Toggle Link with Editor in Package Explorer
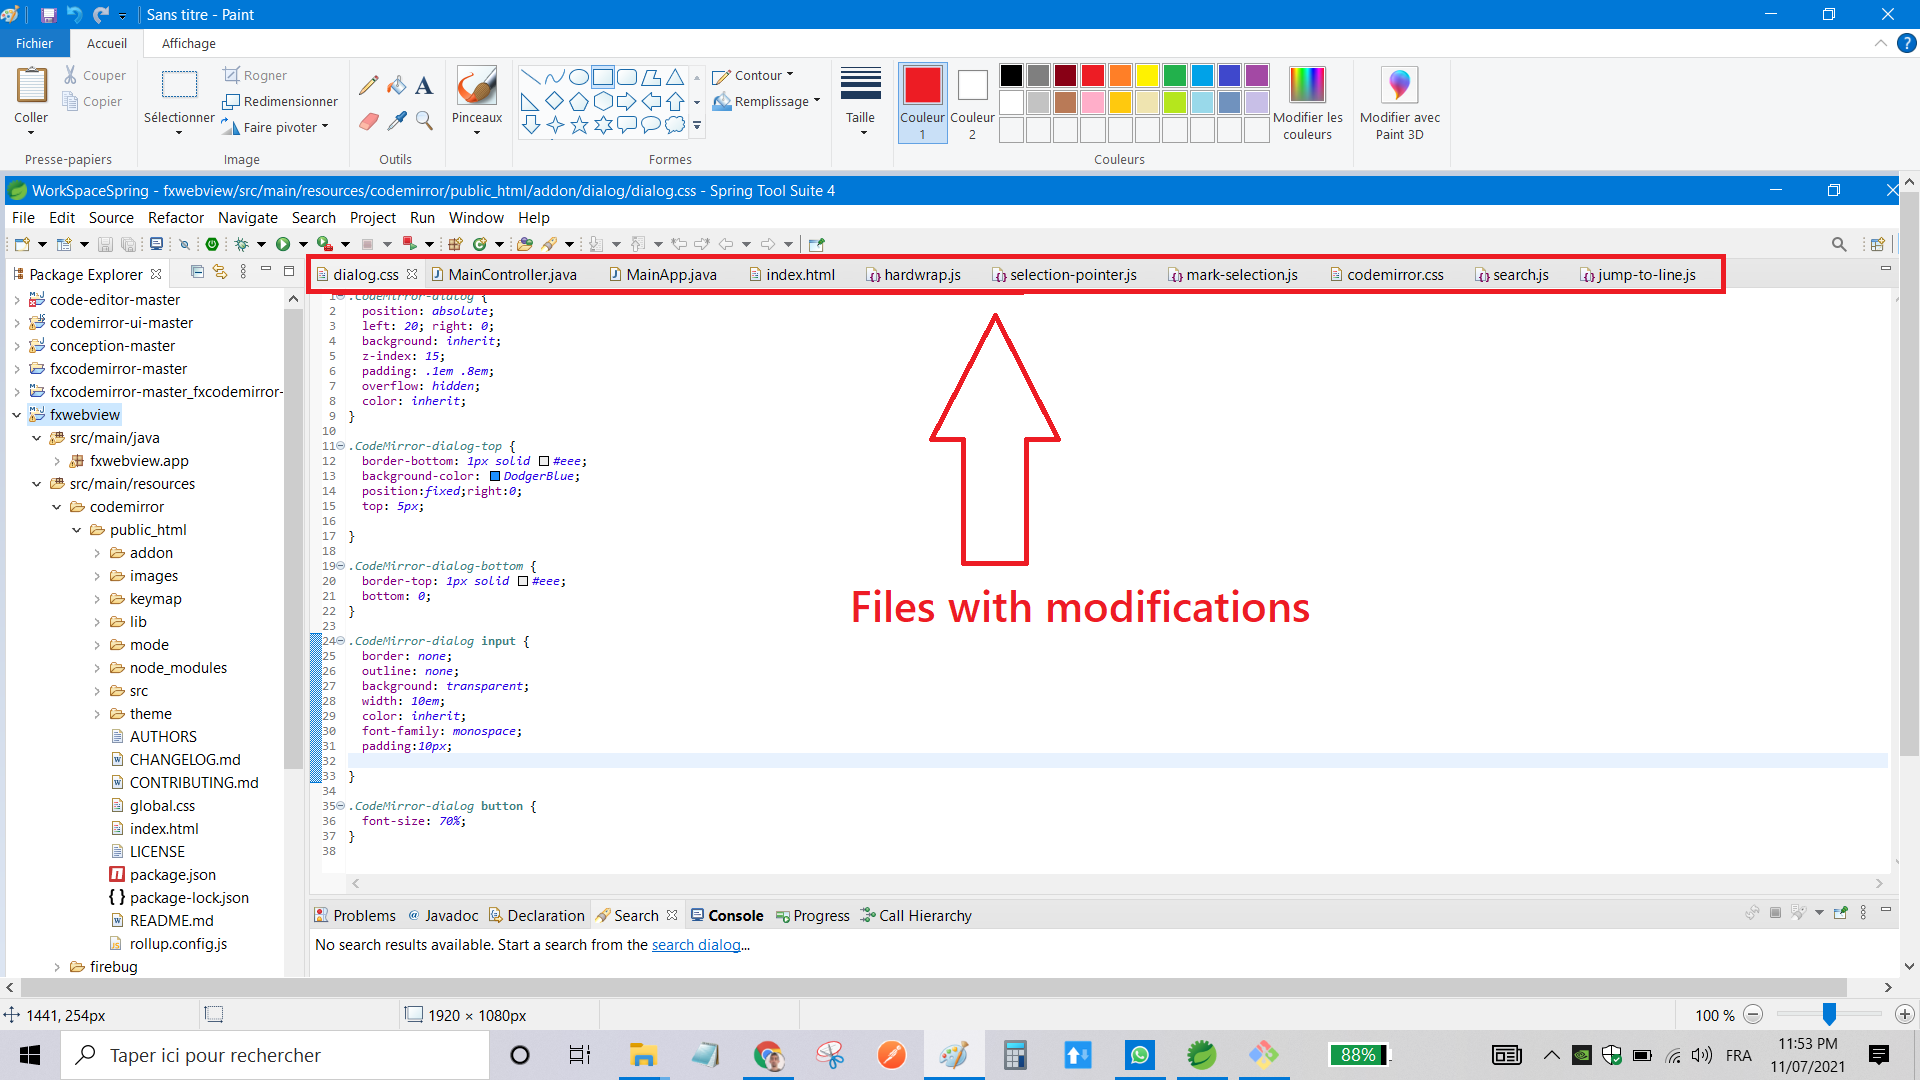Image resolution: width=1920 pixels, height=1080 pixels. tap(220, 272)
